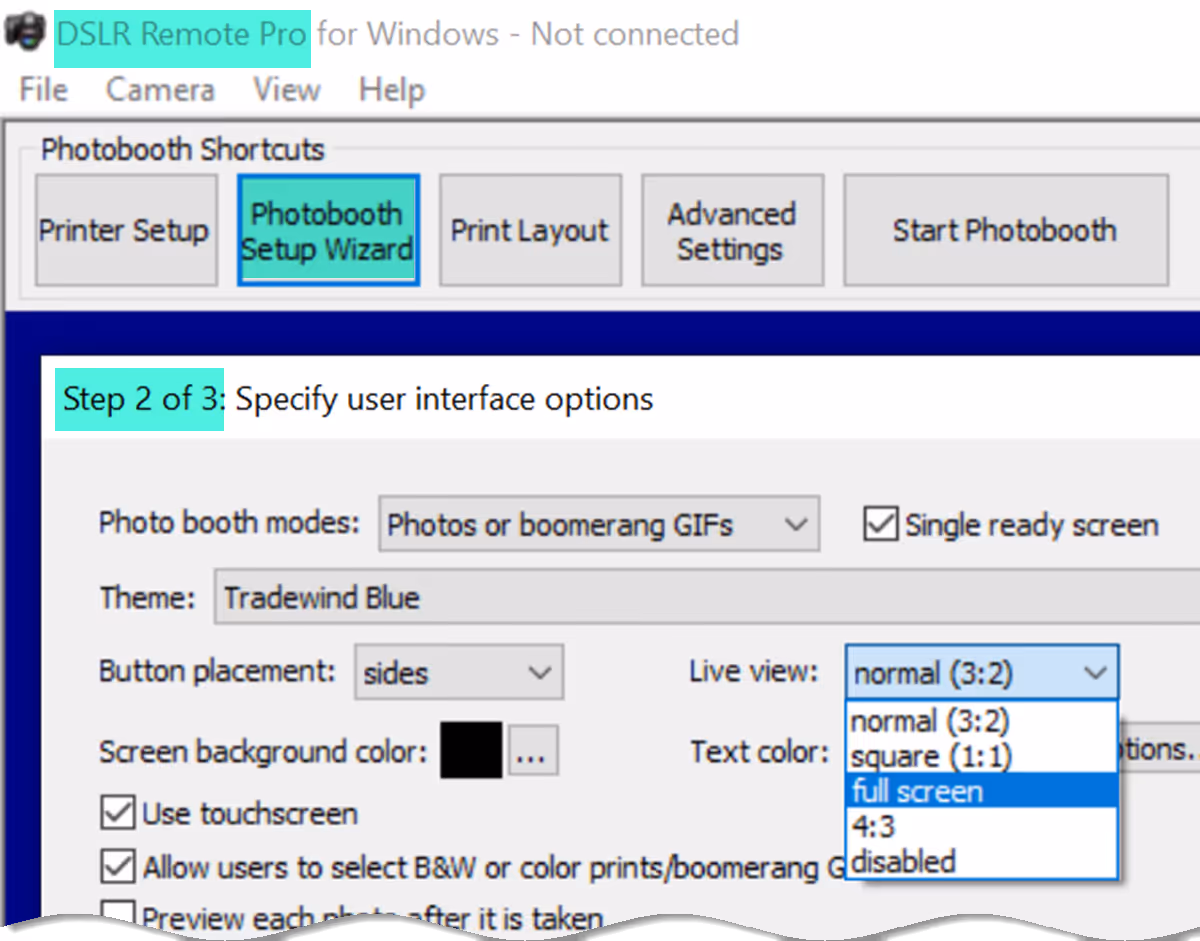This screenshot has width=1200, height=941.
Task: Launch the Photobooth Setup Wizard
Action: 328,231
